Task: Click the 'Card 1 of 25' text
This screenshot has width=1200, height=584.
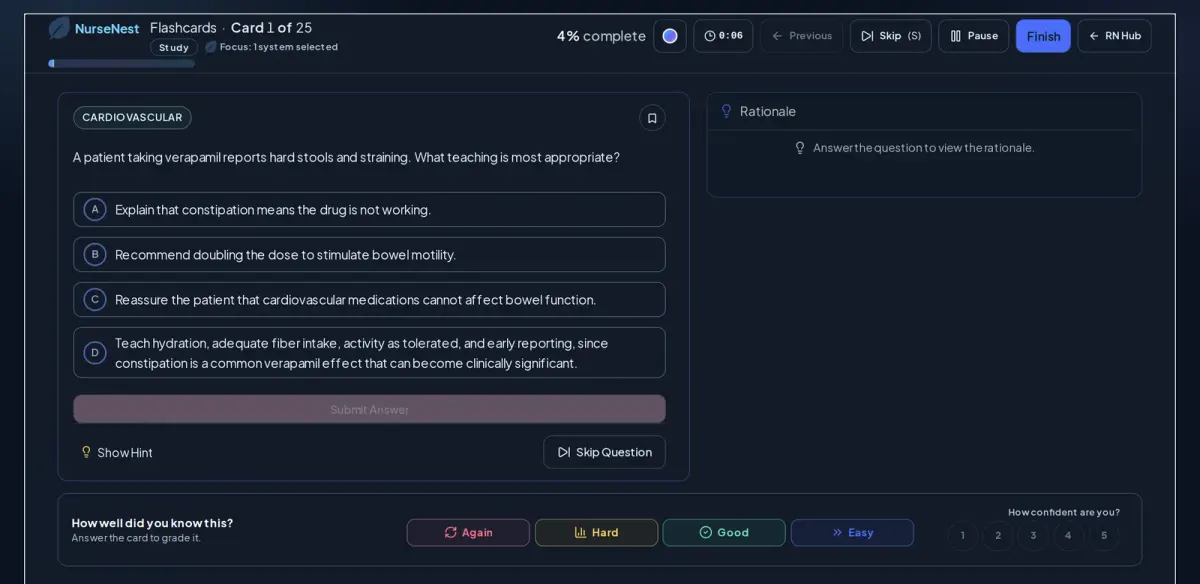Action: tap(272, 28)
